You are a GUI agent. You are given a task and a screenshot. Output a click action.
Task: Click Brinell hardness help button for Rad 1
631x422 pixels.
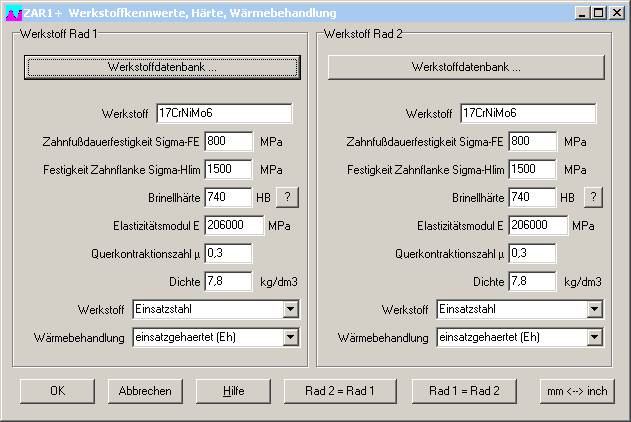click(288, 197)
